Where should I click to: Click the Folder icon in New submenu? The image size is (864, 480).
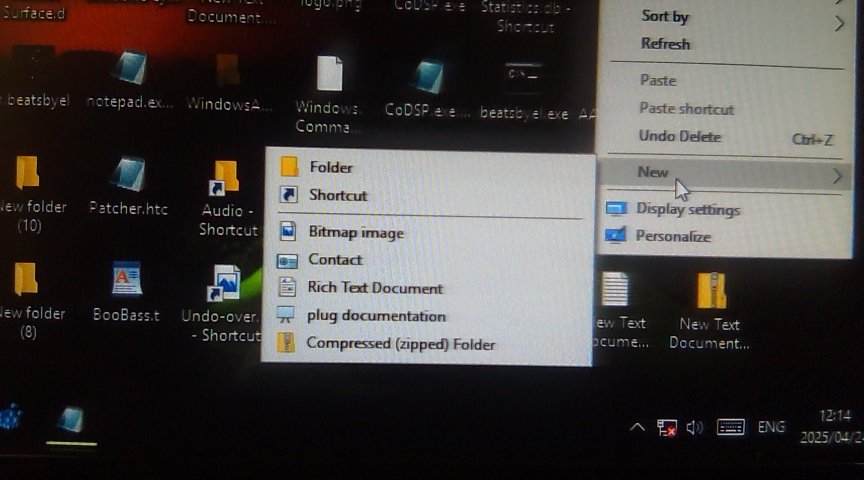(x=289, y=166)
